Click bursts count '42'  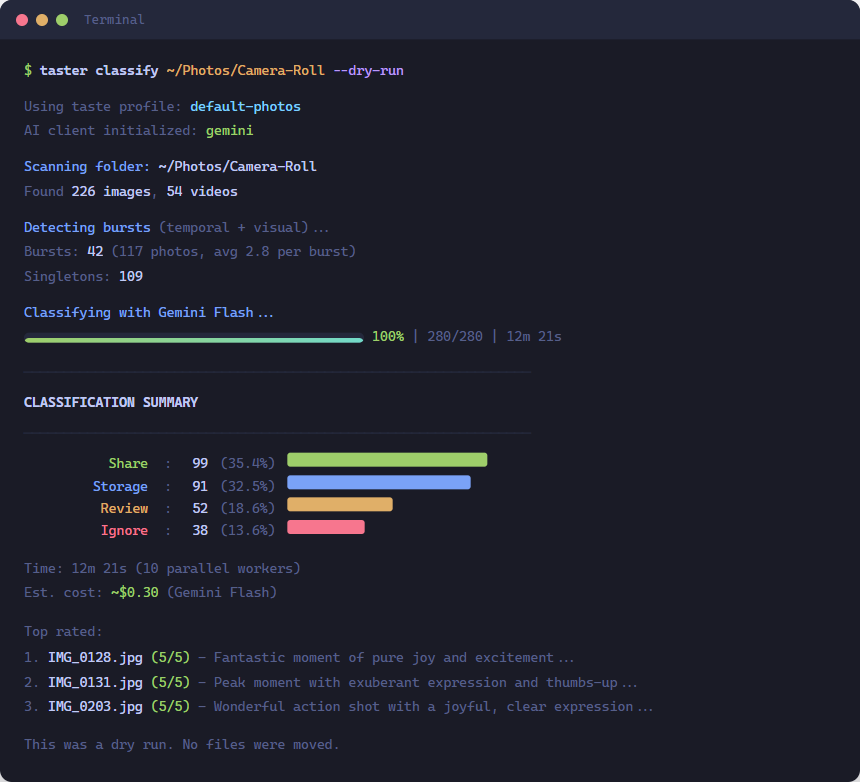tap(95, 252)
